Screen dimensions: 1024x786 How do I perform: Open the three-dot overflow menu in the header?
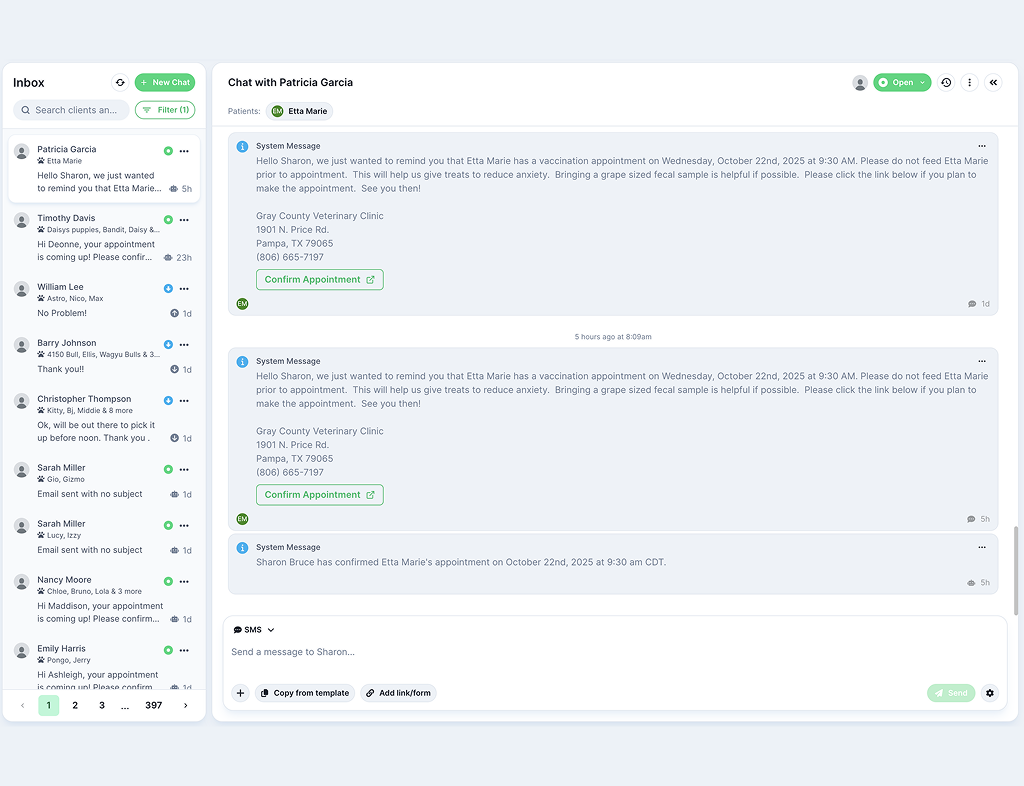click(969, 83)
